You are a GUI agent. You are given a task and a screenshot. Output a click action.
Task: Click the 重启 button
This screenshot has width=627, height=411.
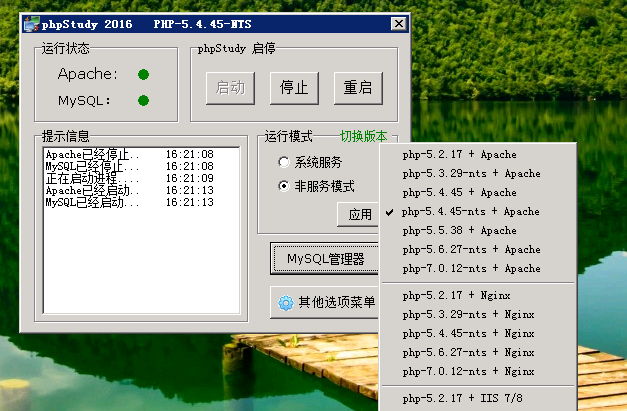pyautogui.click(x=358, y=88)
